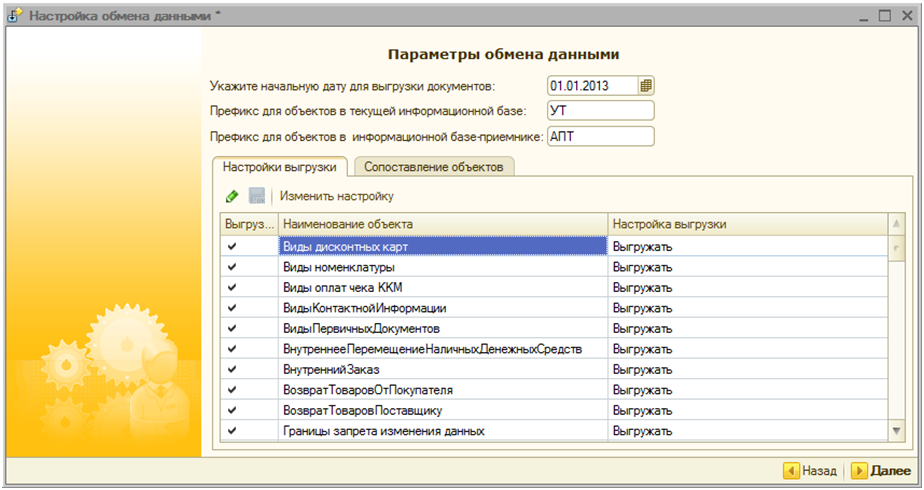The image size is (924, 490).
Task: Click the application icon in the title bar
Action: point(15,16)
